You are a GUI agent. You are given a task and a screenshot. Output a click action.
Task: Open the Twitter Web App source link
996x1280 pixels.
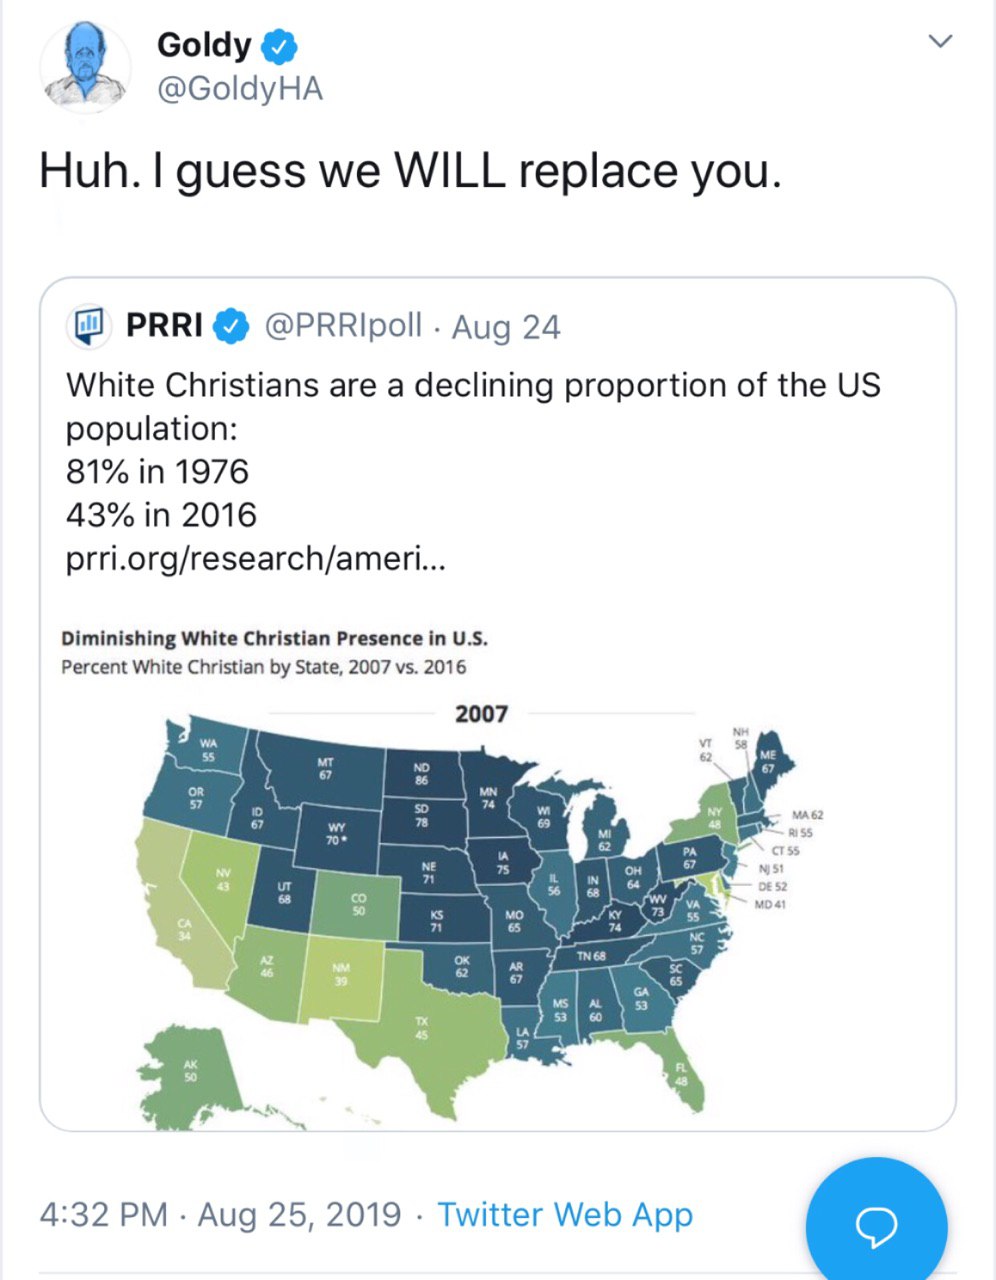pos(565,1214)
